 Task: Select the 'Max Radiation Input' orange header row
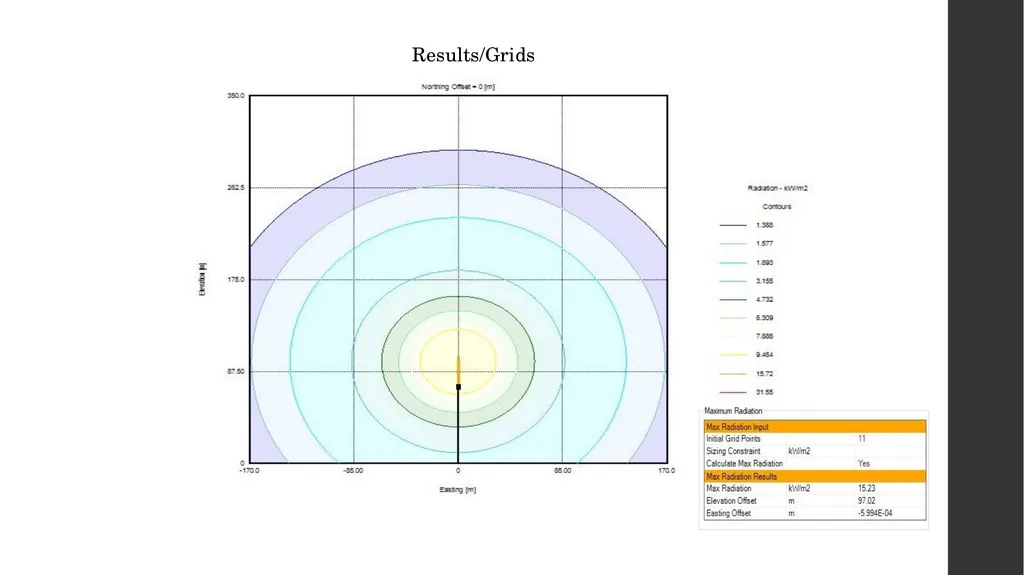(814, 427)
